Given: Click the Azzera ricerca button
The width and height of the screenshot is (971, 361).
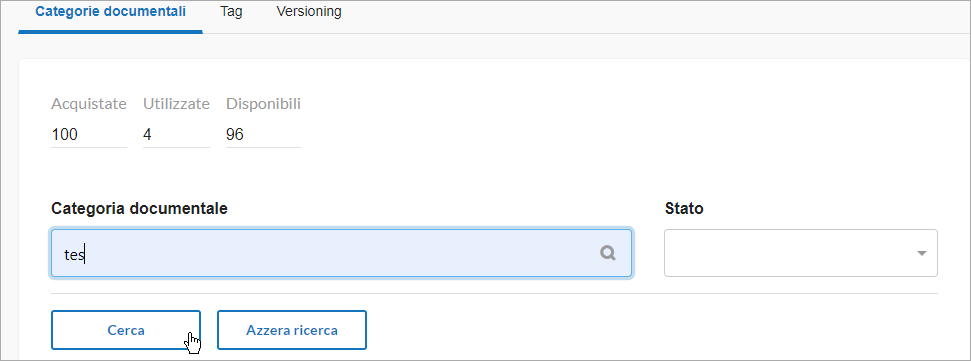Looking at the screenshot, I should pos(292,330).
